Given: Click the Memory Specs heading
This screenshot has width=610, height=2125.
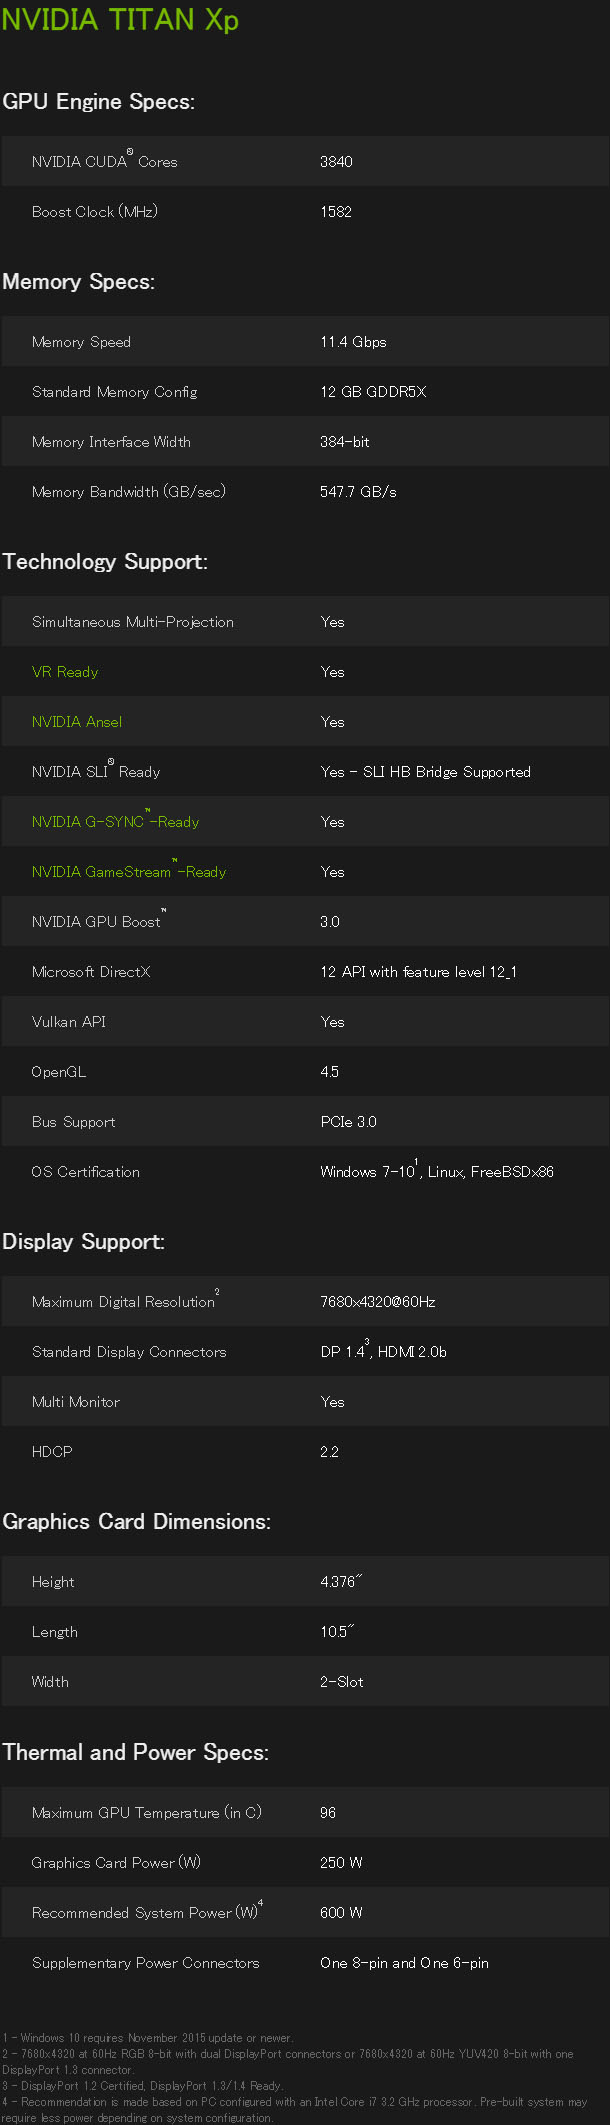Looking at the screenshot, I should [x=78, y=281].
